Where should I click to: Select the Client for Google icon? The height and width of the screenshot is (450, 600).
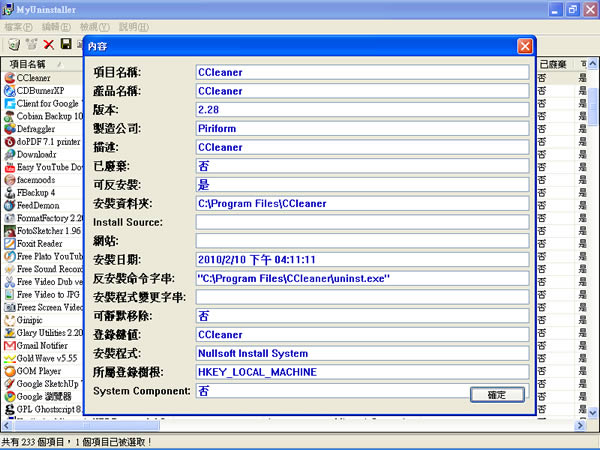point(10,103)
